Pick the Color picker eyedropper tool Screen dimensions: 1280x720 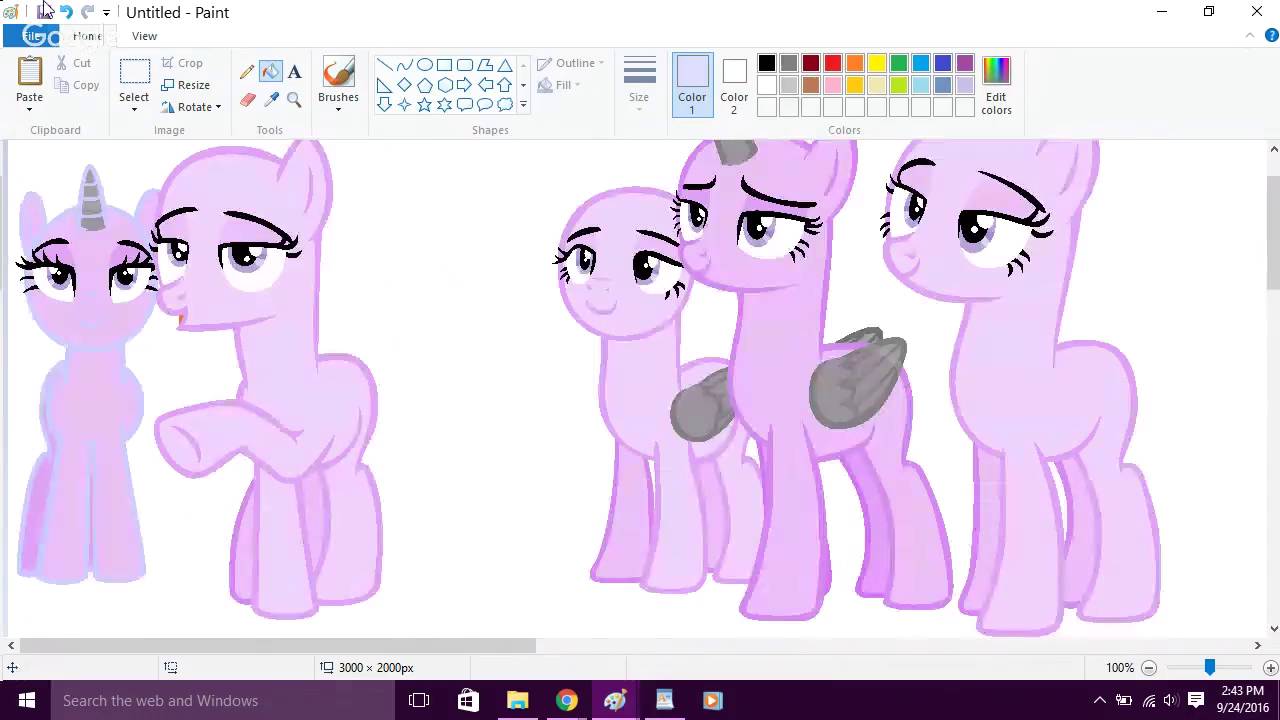(x=270, y=99)
